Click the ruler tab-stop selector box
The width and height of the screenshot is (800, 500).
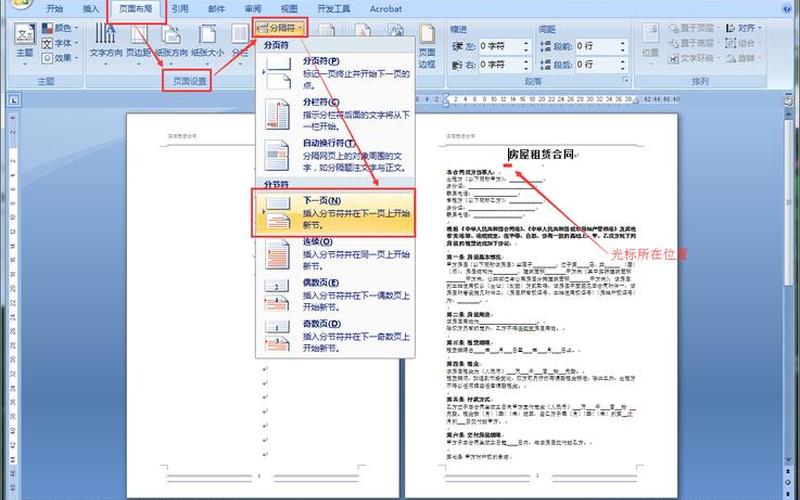[14, 100]
